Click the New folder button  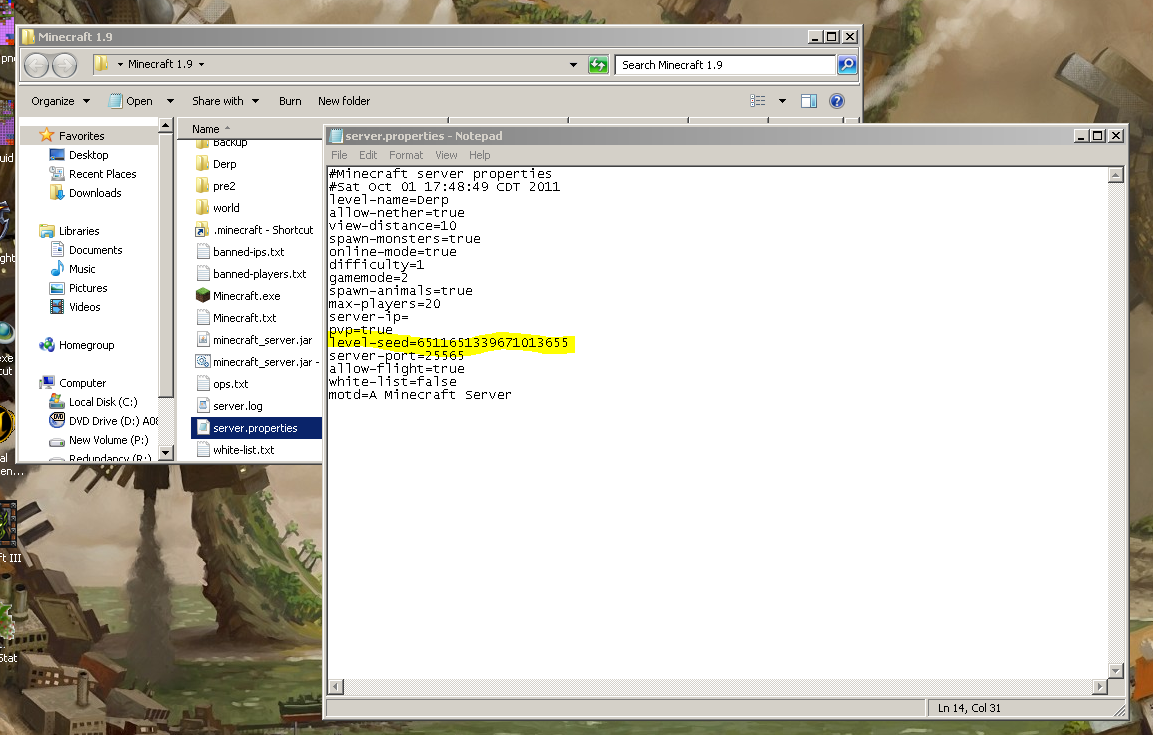pyautogui.click(x=344, y=101)
